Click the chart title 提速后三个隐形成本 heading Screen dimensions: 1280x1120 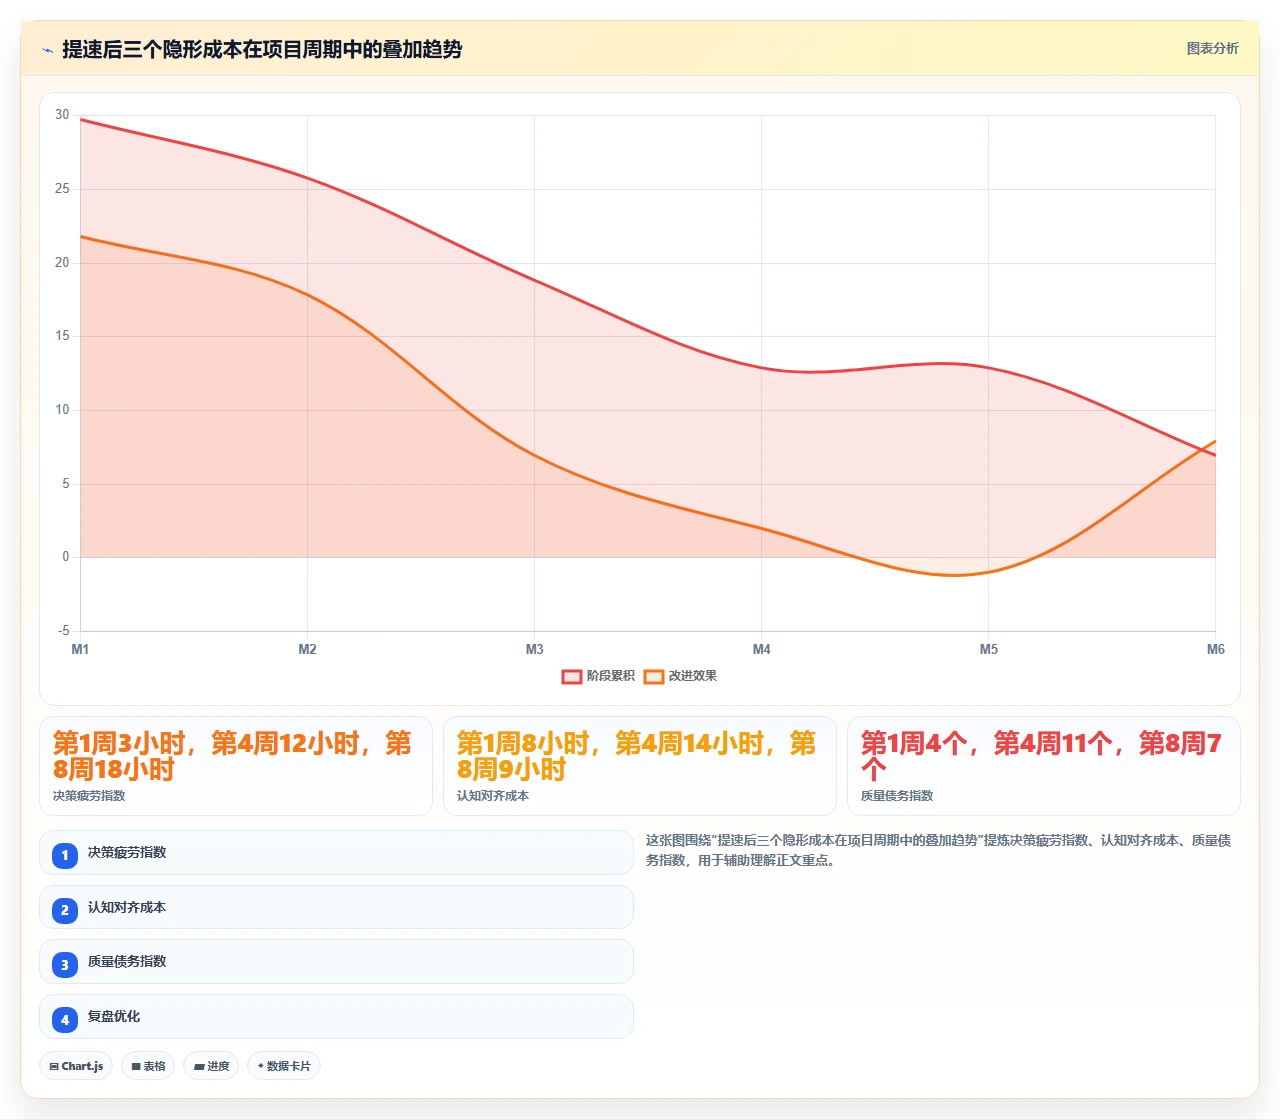click(x=262, y=49)
